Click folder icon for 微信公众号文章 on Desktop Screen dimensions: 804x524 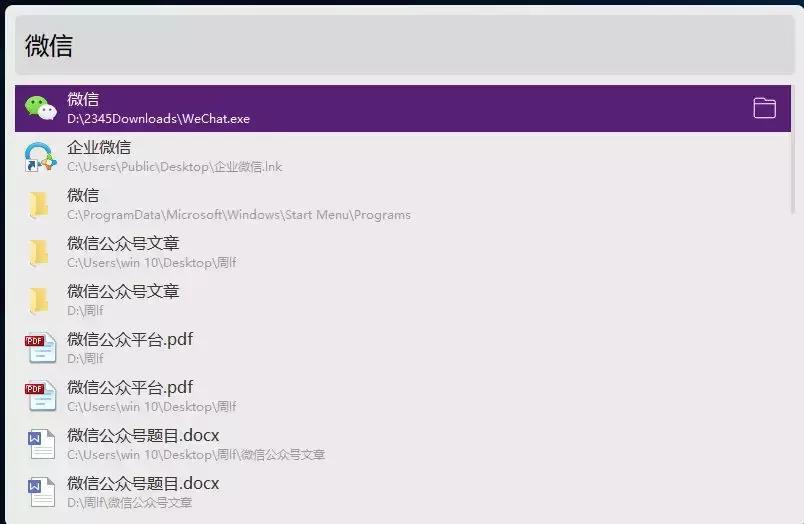(x=39, y=252)
